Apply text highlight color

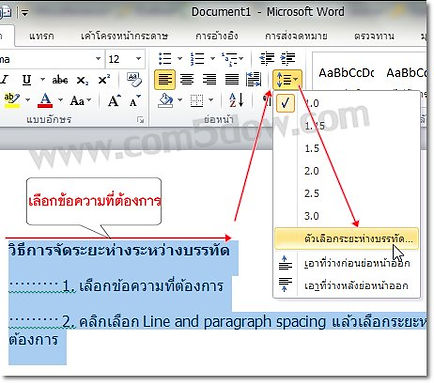coord(12,100)
